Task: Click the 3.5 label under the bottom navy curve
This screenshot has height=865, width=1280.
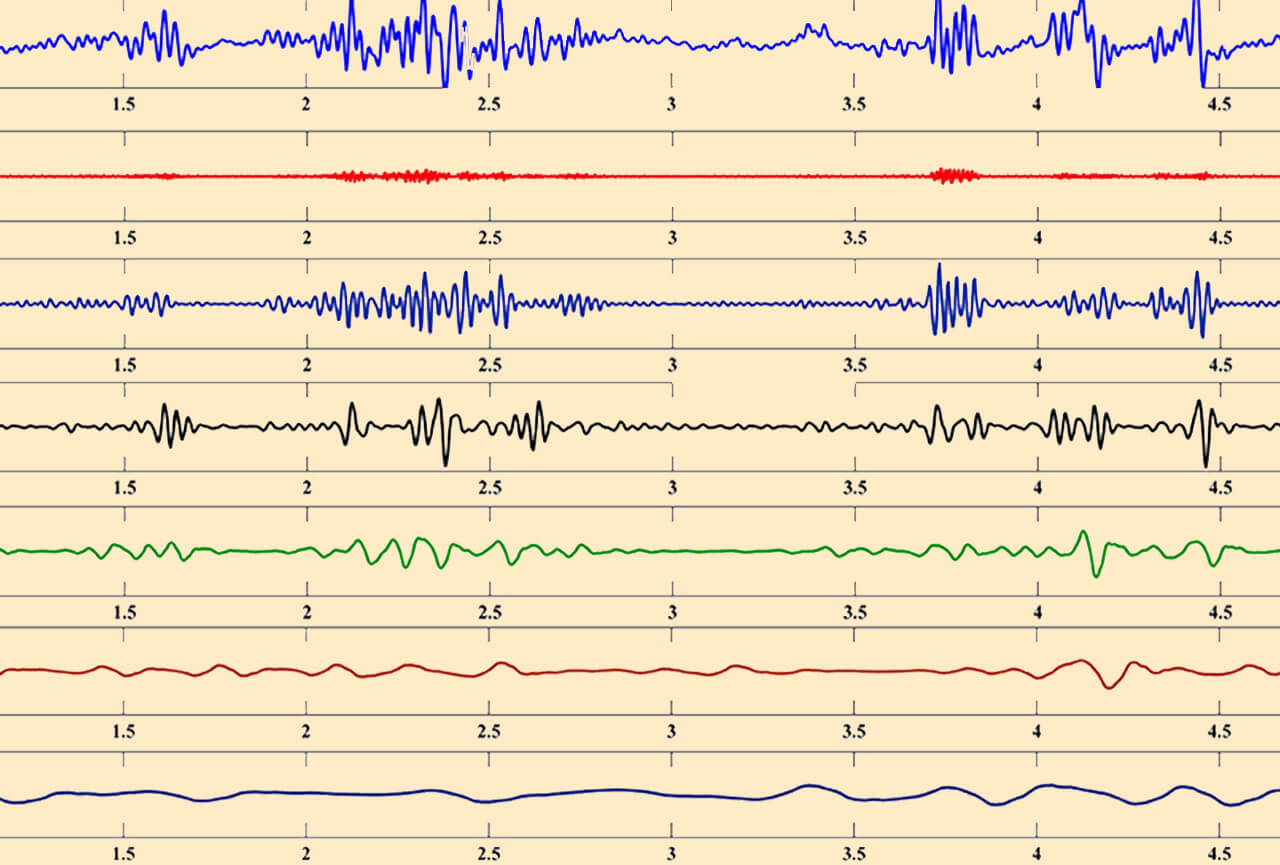Action: pyautogui.click(x=855, y=856)
